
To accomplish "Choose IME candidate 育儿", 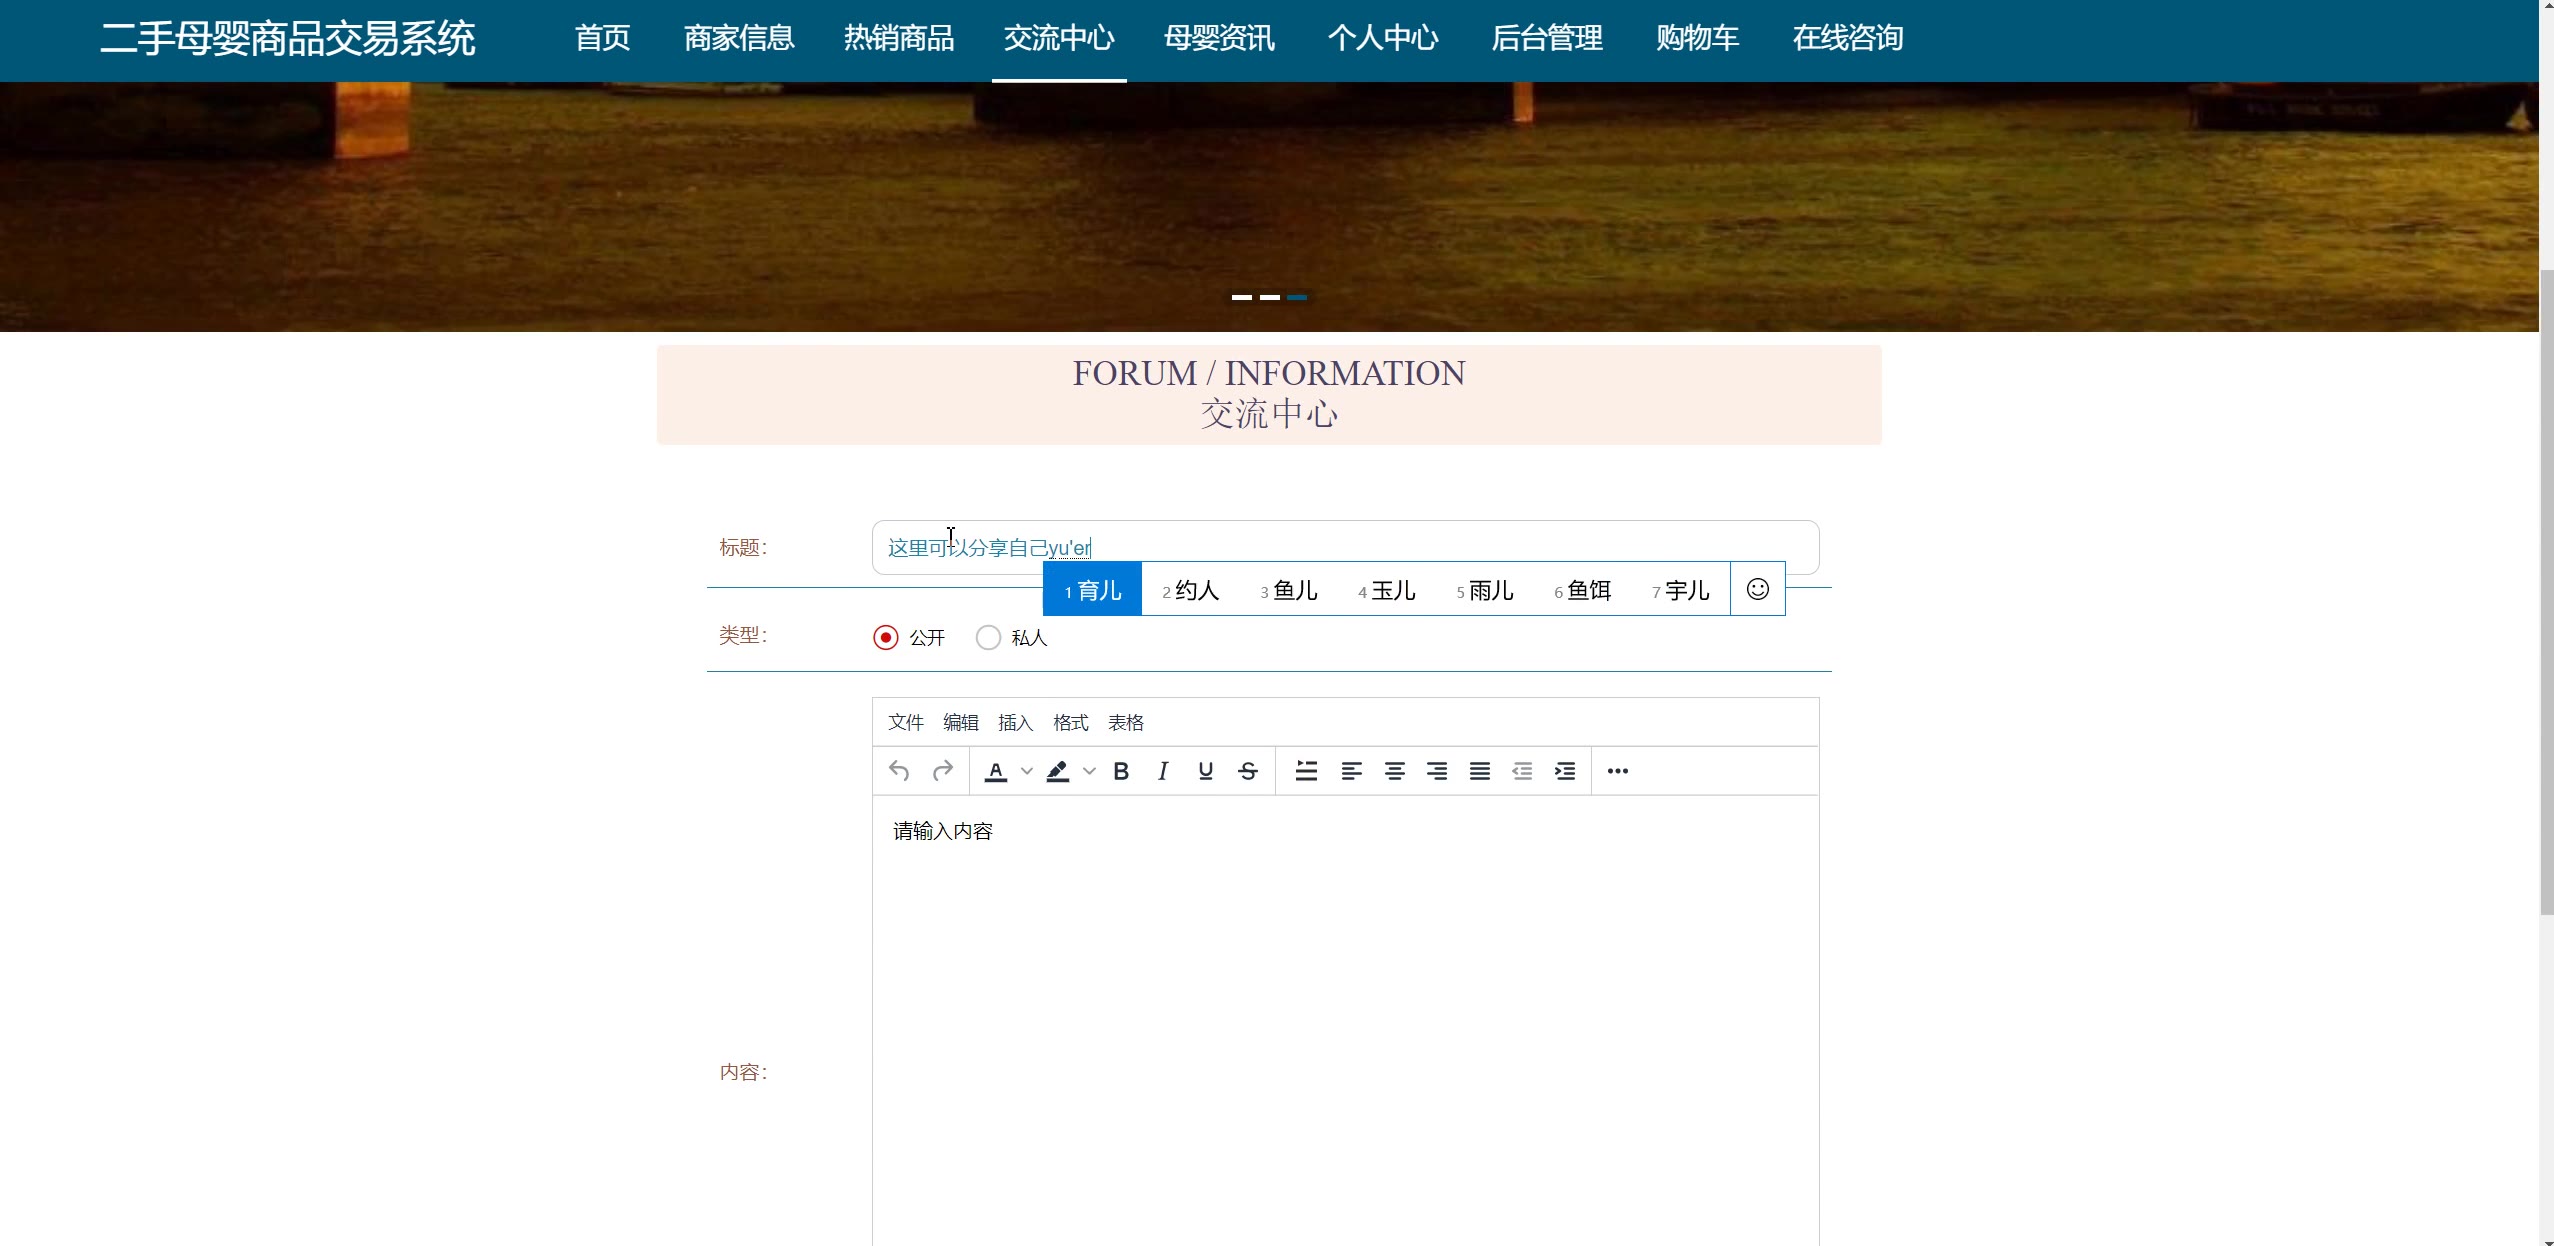I will tap(1092, 590).
